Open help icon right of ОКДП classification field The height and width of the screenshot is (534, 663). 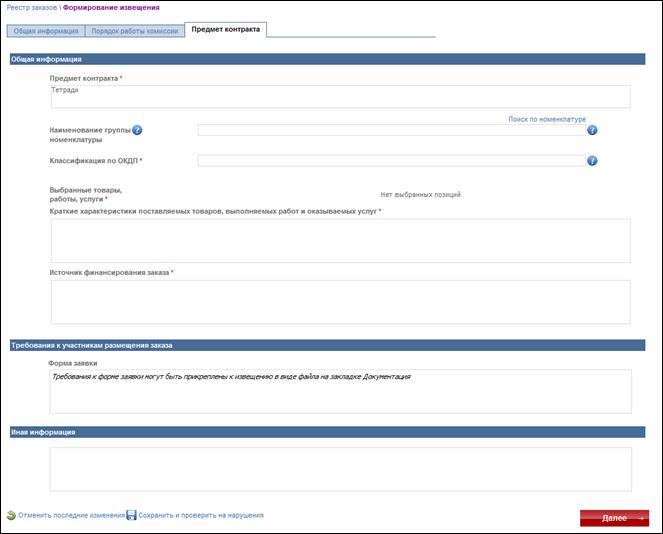click(592, 161)
